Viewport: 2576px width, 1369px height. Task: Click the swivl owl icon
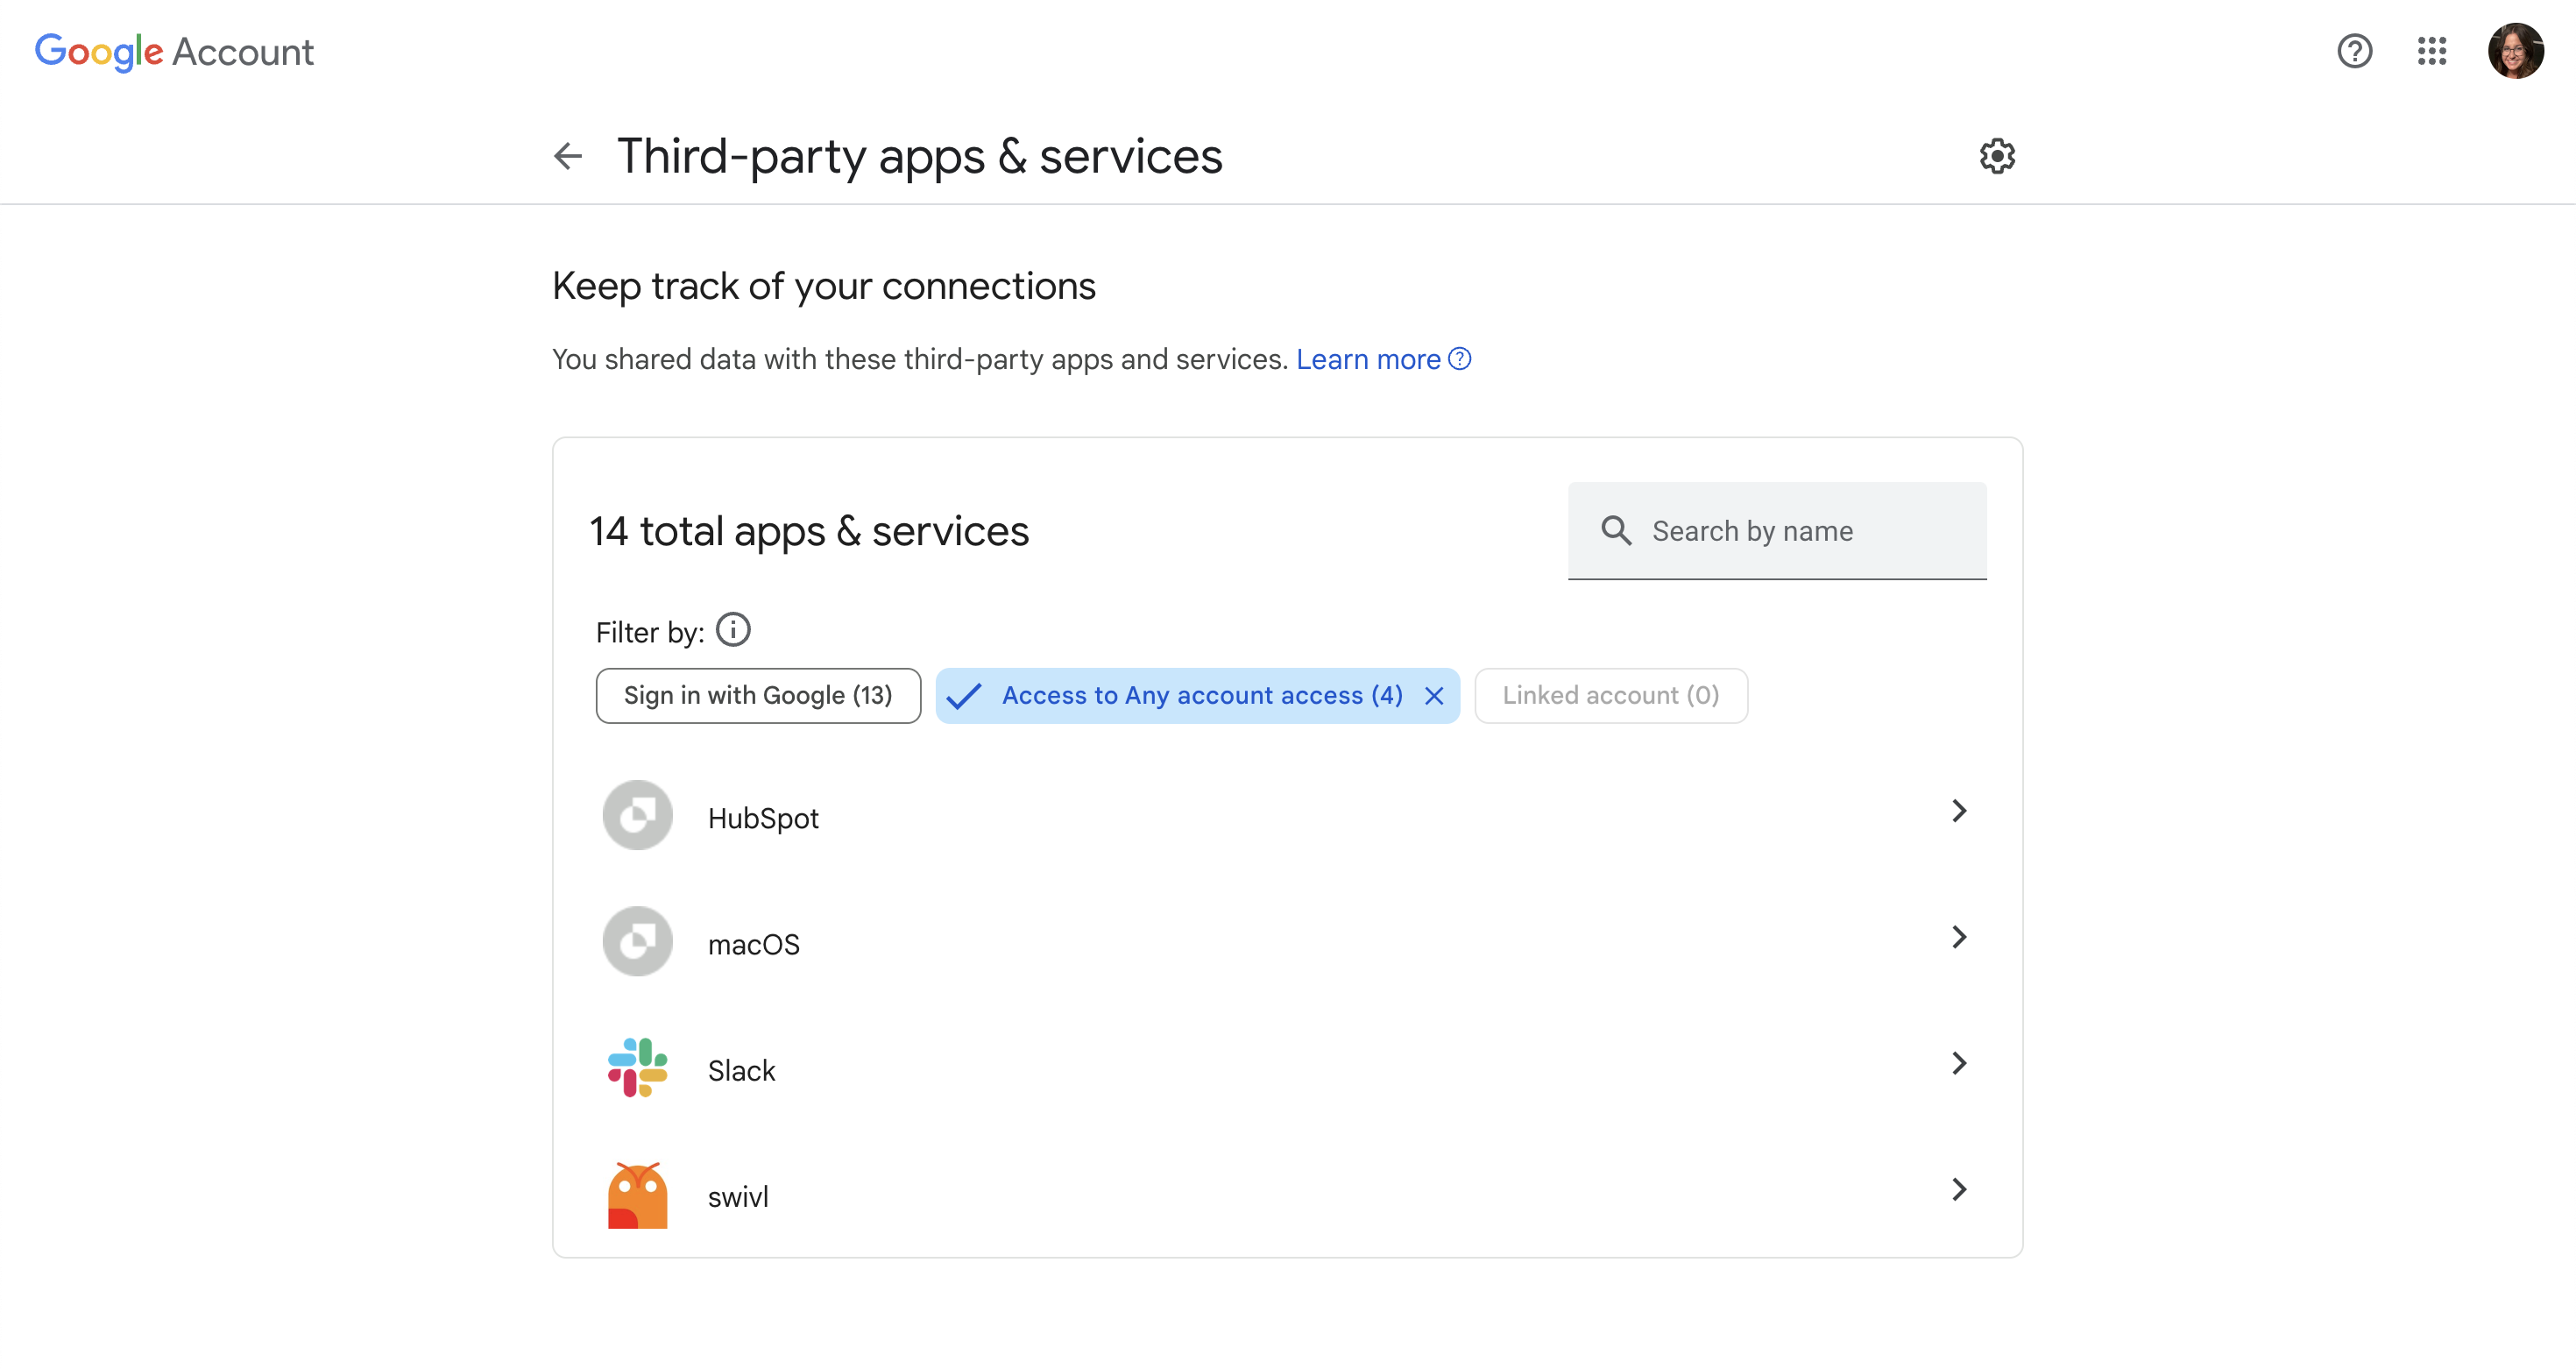tap(637, 1194)
